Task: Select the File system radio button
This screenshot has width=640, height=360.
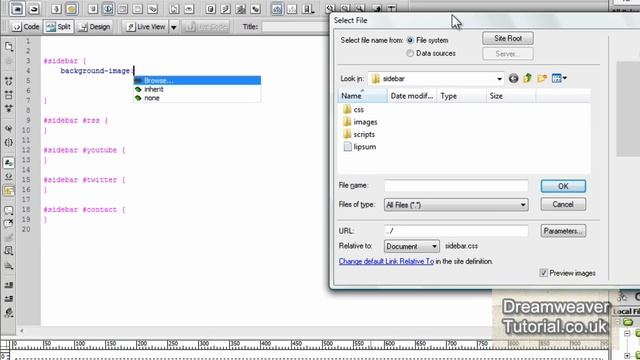Action: tap(410, 40)
